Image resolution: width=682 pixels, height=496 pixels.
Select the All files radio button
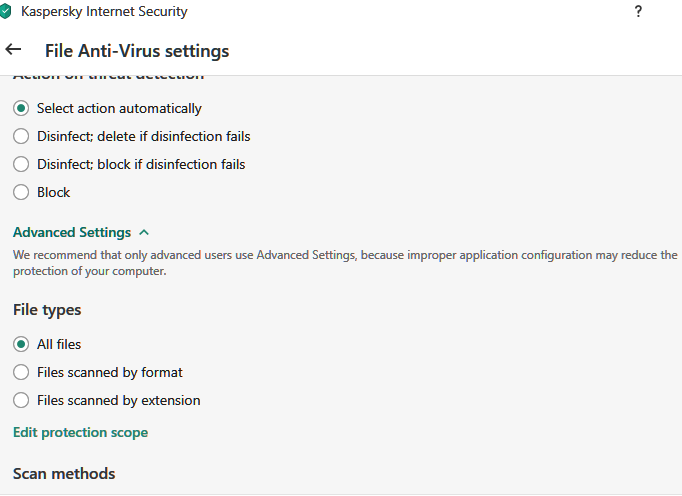[21, 344]
